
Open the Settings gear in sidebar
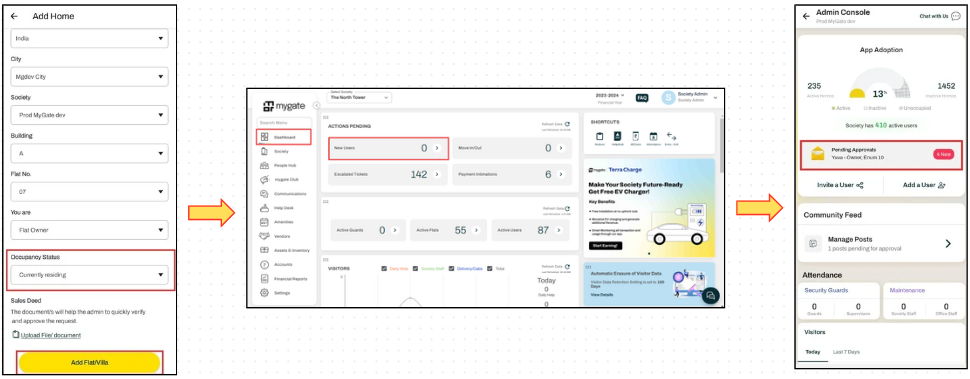(x=264, y=292)
